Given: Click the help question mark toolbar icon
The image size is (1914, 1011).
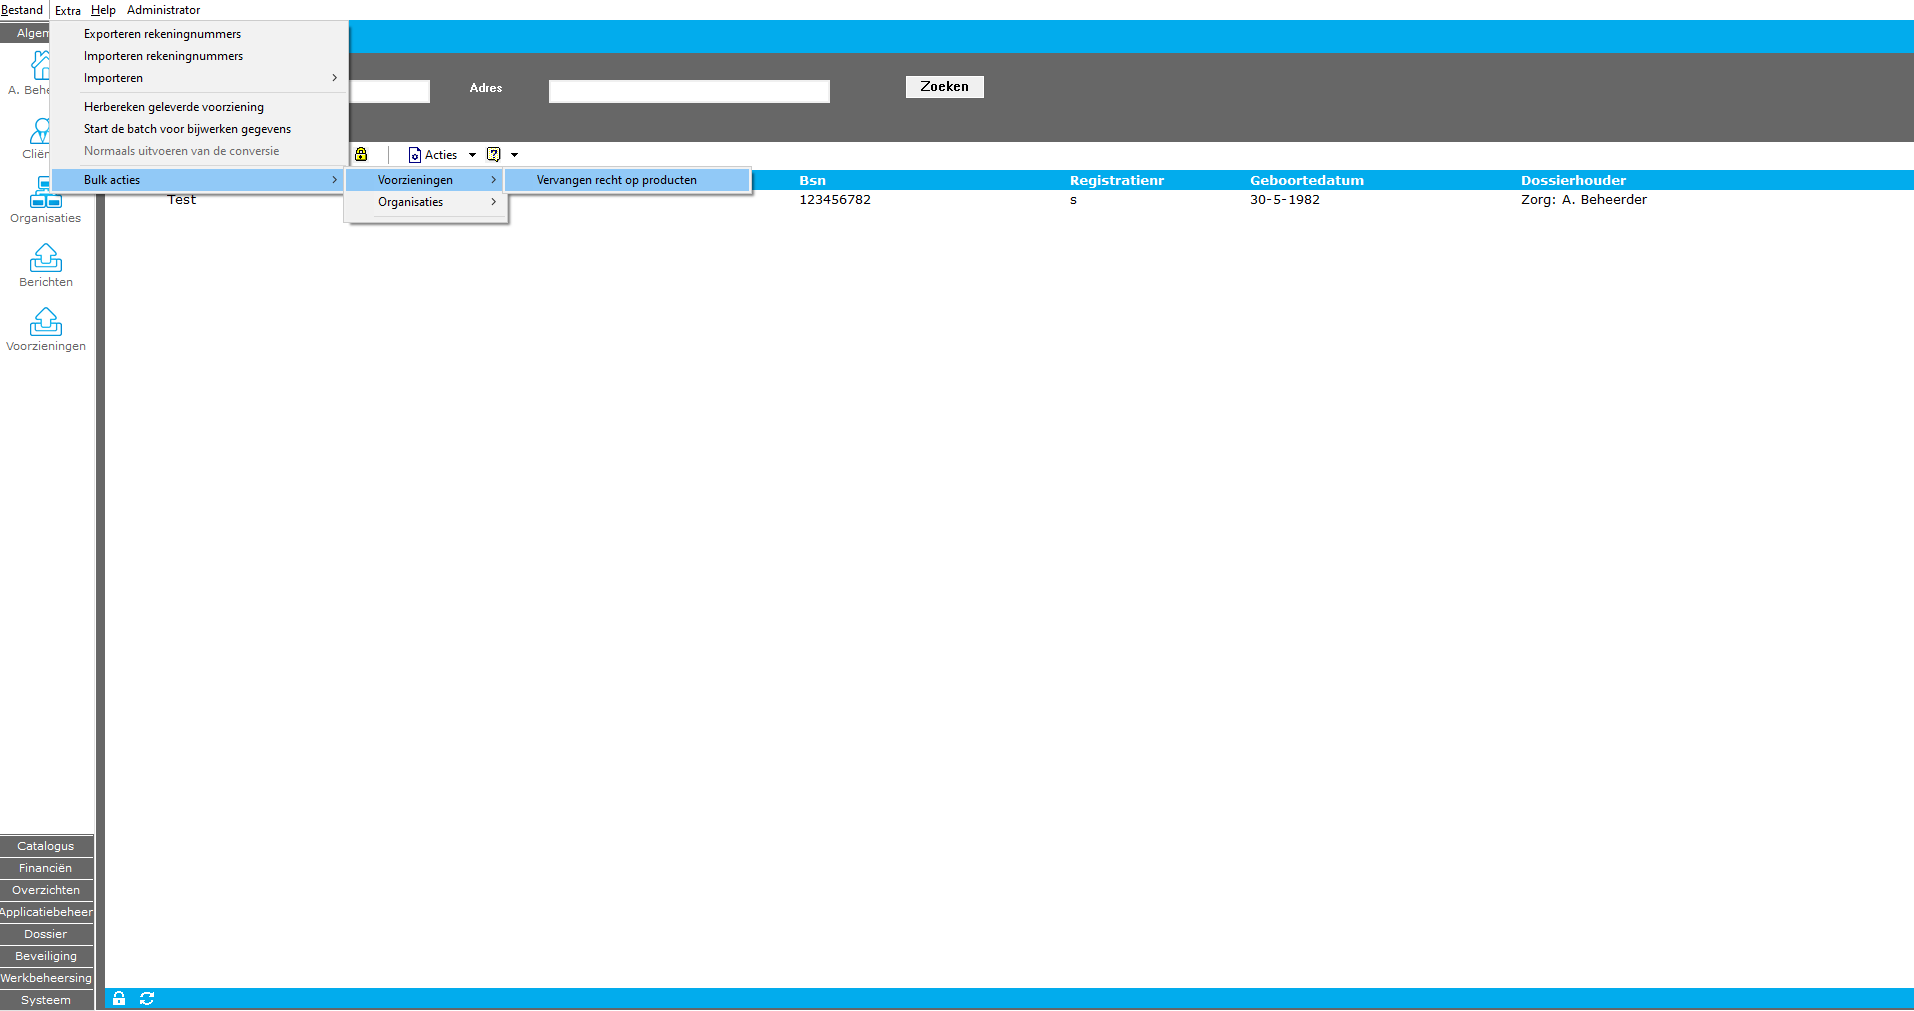Looking at the screenshot, I should coord(493,155).
